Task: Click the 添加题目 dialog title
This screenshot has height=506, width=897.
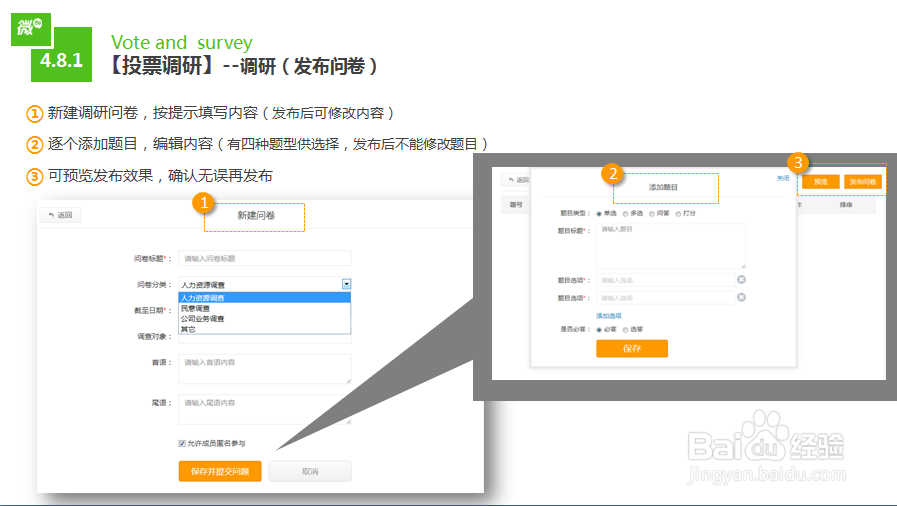Action: click(663, 187)
